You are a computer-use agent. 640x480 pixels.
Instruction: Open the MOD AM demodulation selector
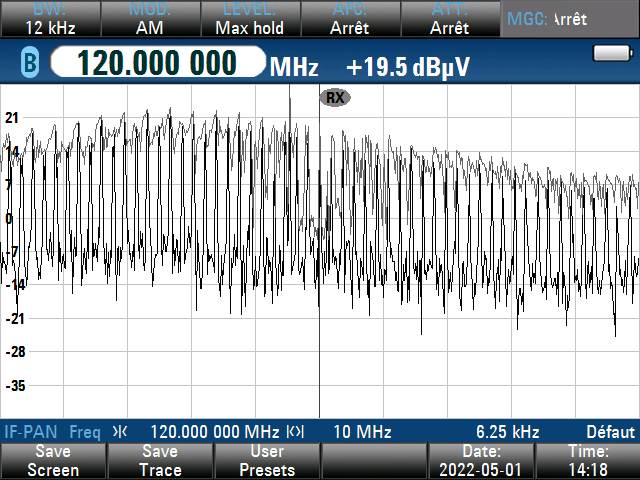point(149,19)
